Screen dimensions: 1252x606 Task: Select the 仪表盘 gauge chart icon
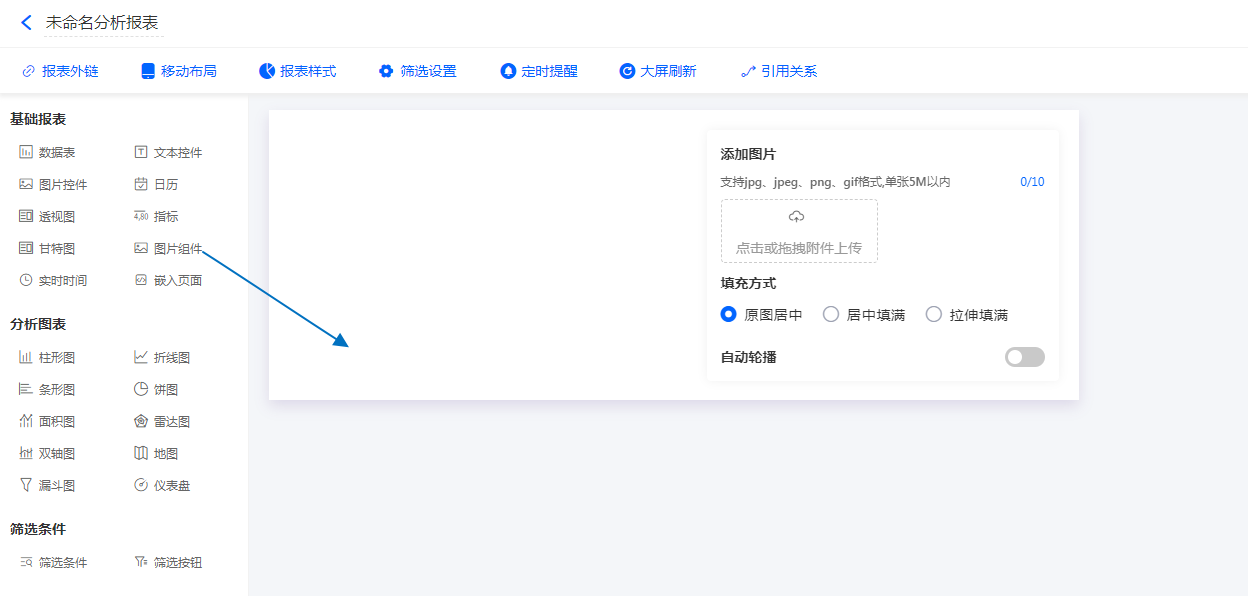[141, 485]
